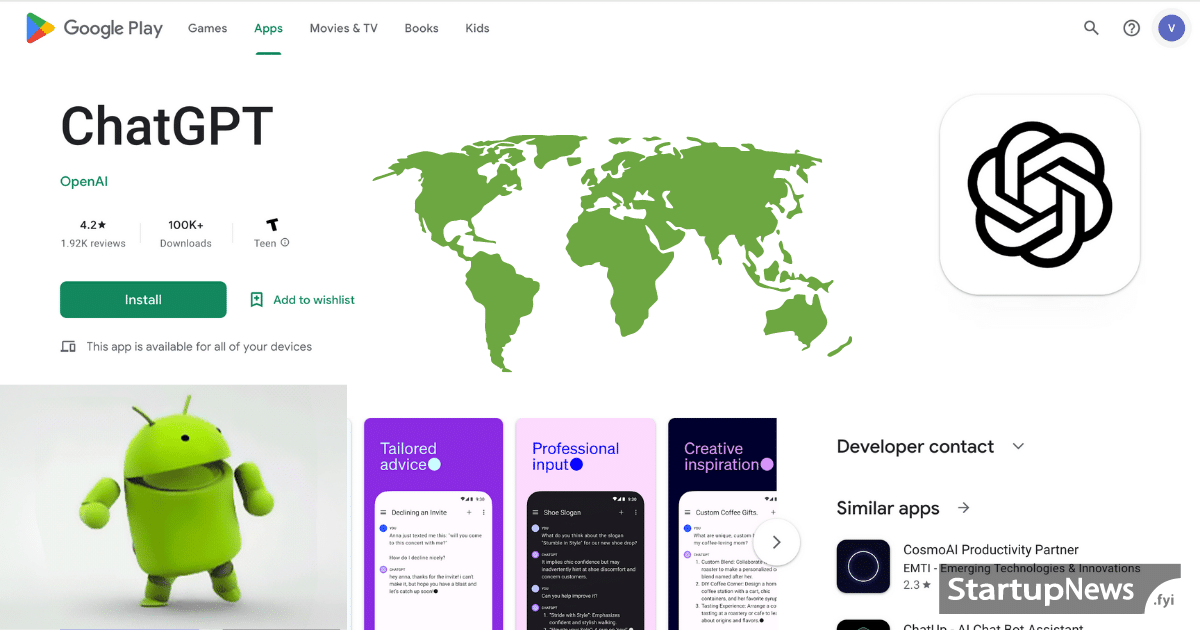Switch to the Movies & TV tab
Screen dimensions: 1200x630
tap(343, 28)
